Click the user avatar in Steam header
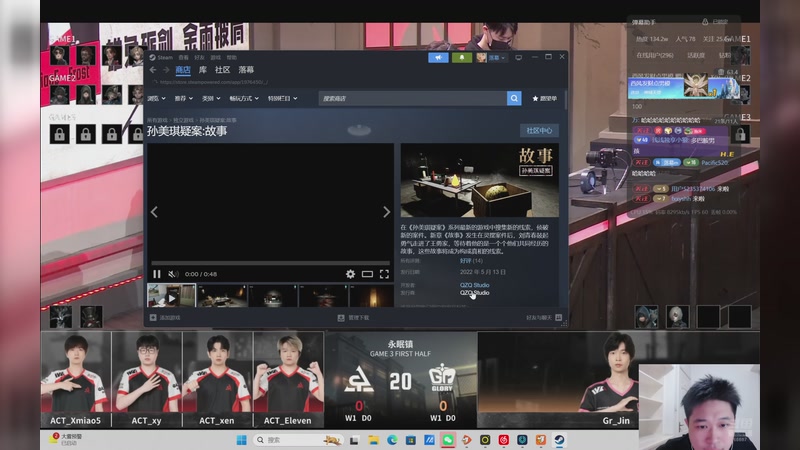Screen dimensions: 800x450 coord(481,58)
